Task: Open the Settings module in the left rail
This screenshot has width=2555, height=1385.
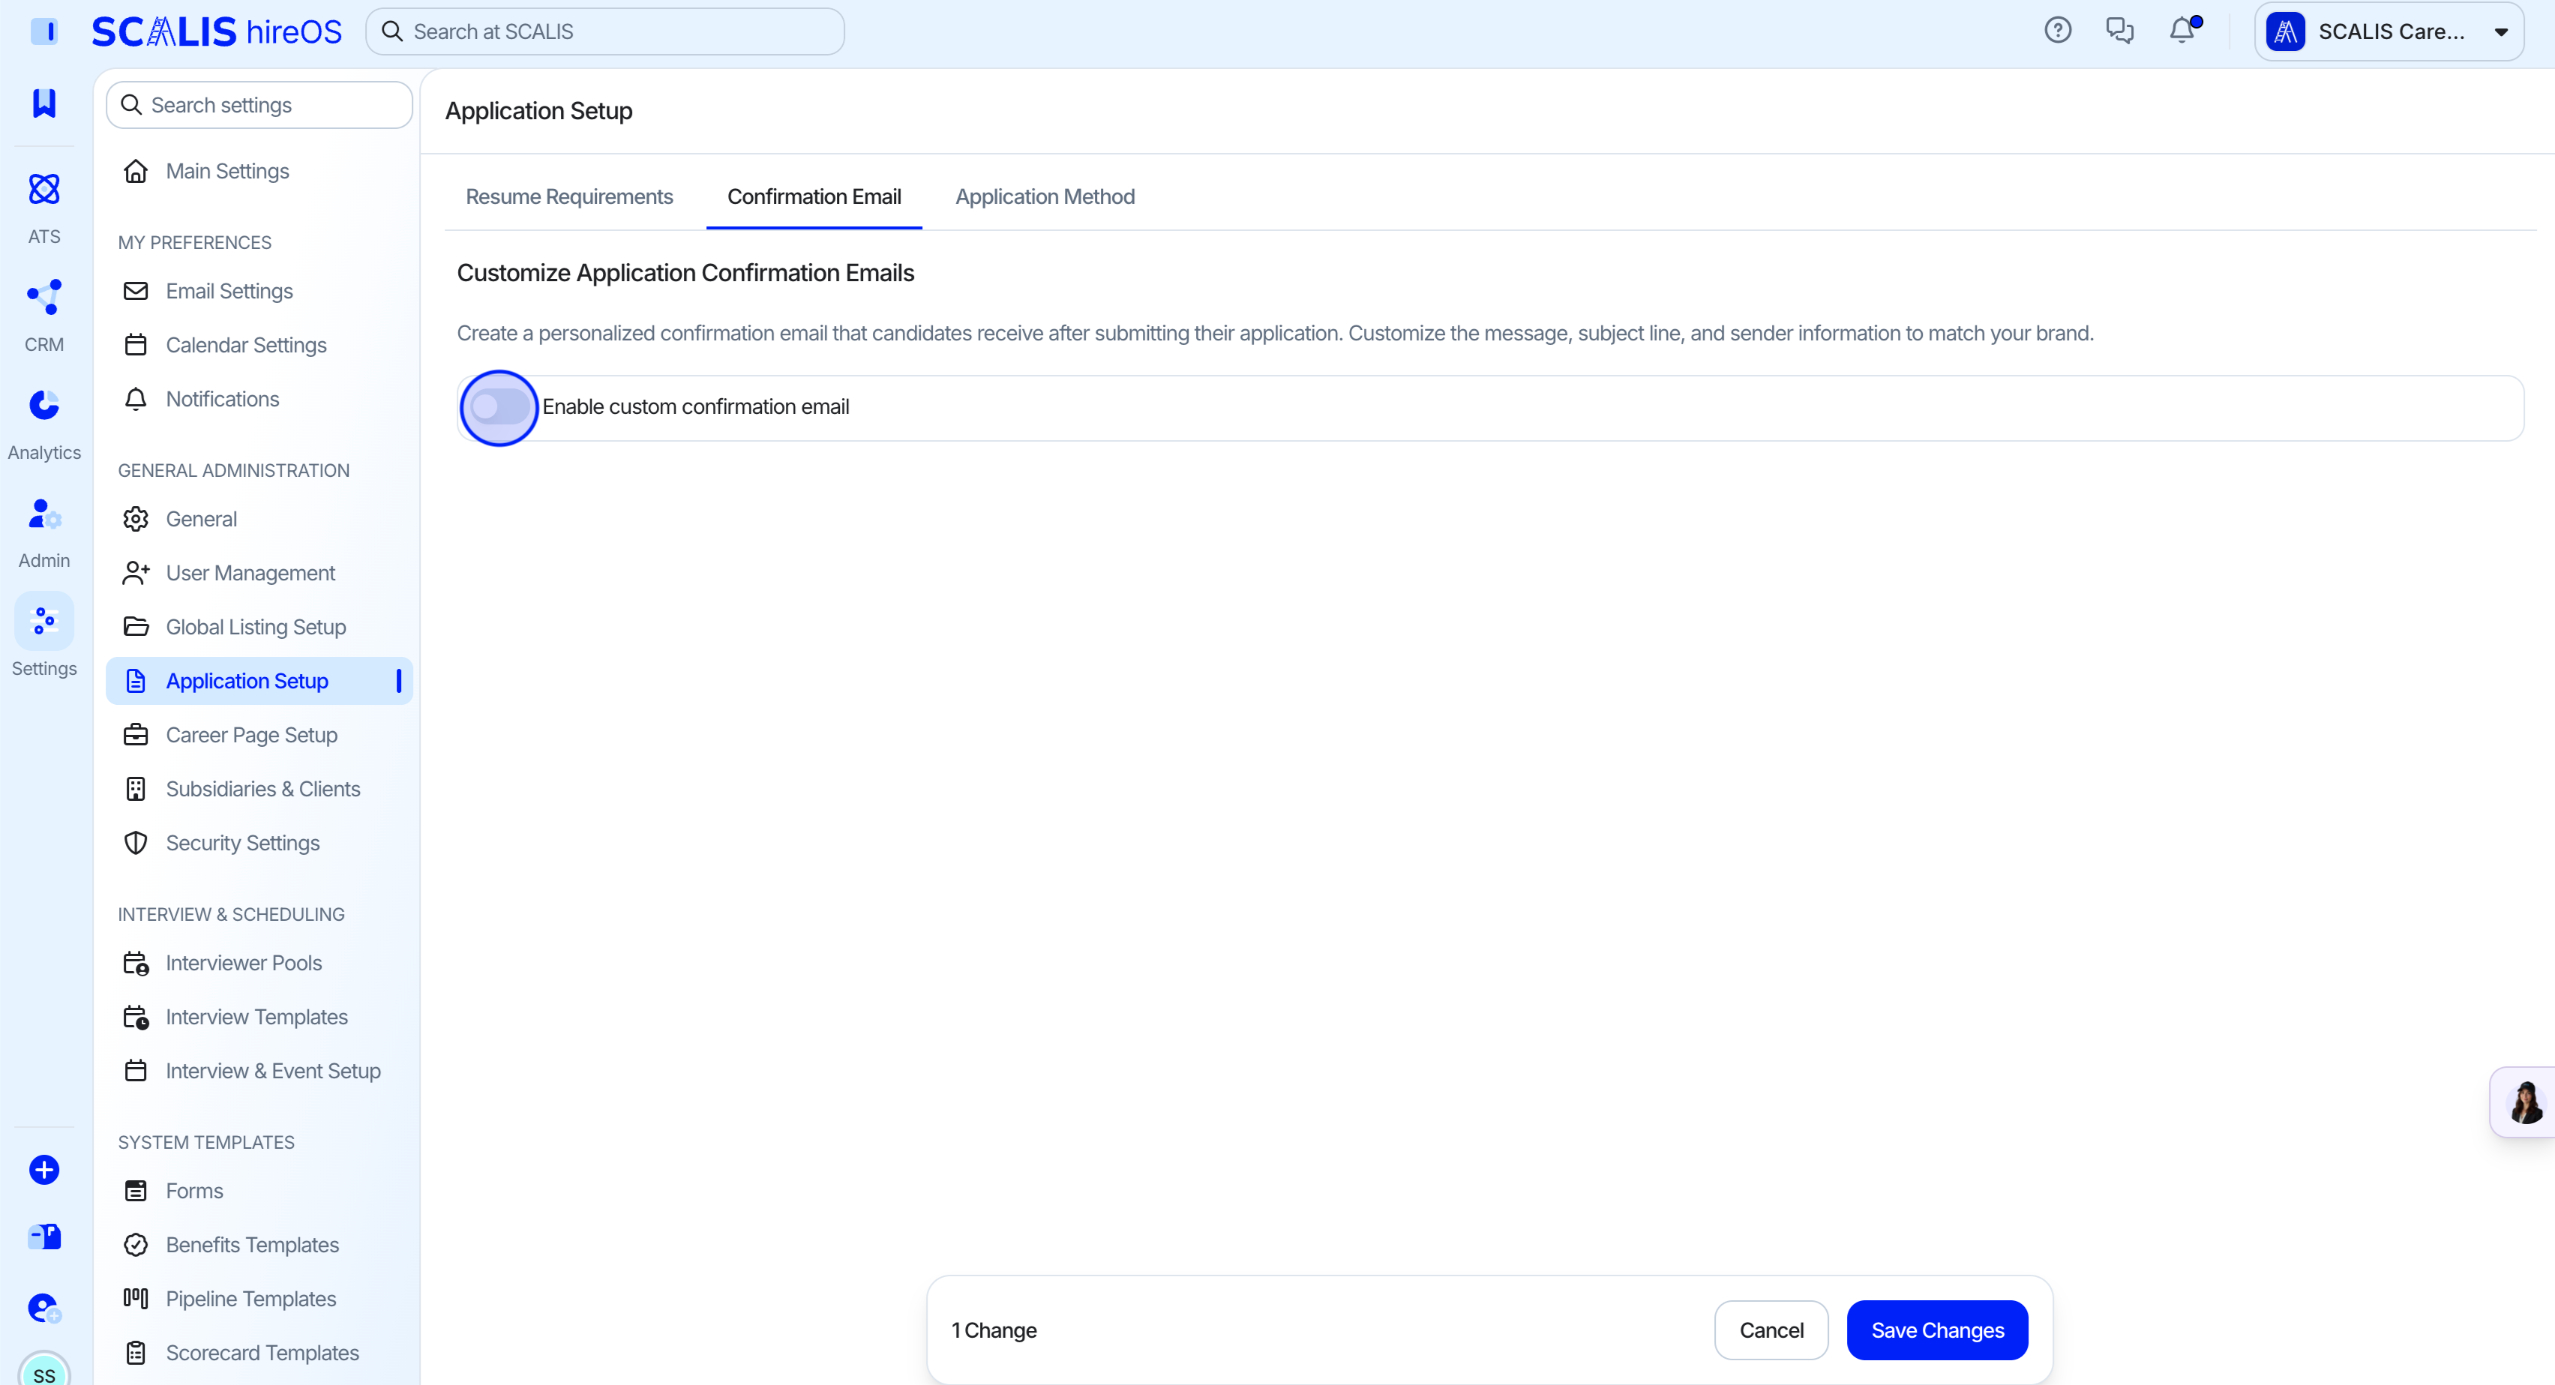Action: pos(44,636)
